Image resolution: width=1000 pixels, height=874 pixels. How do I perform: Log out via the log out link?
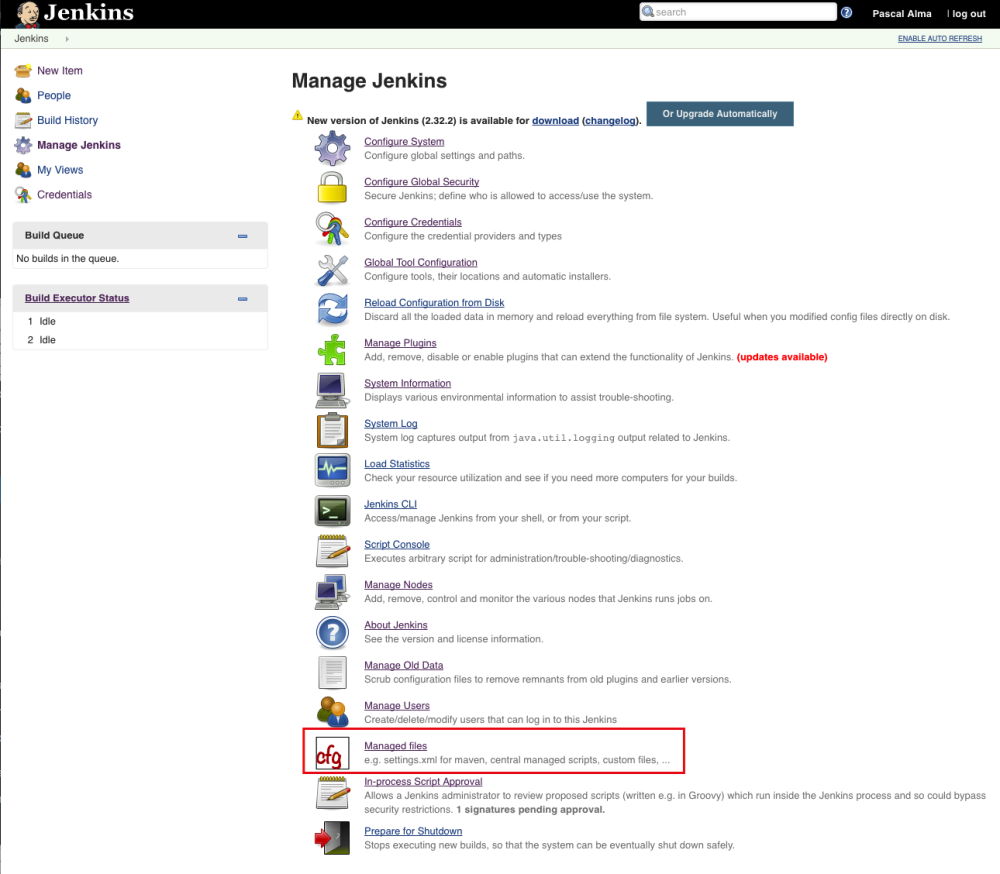point(969,13)
